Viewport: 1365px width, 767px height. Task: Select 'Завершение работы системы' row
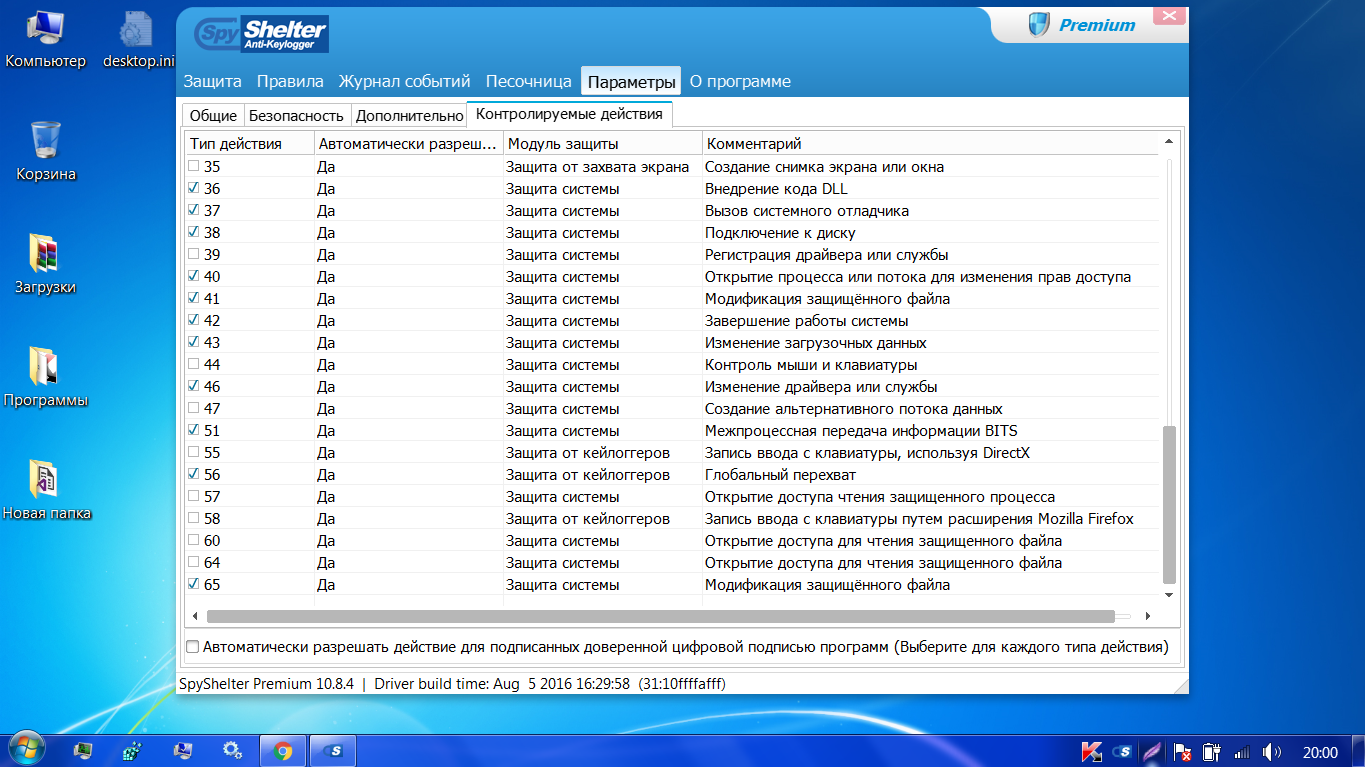806,320
